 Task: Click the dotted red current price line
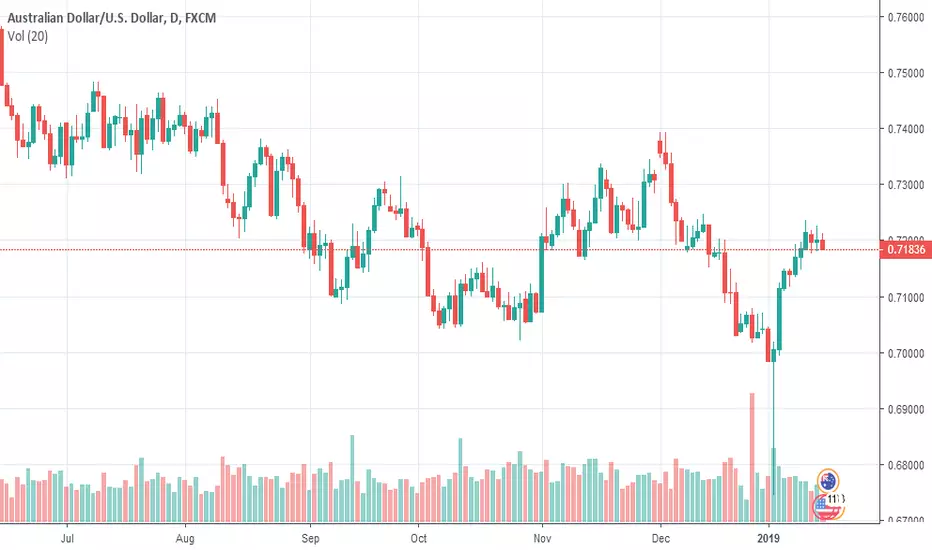pyautogui.click(x=440, y=250)
